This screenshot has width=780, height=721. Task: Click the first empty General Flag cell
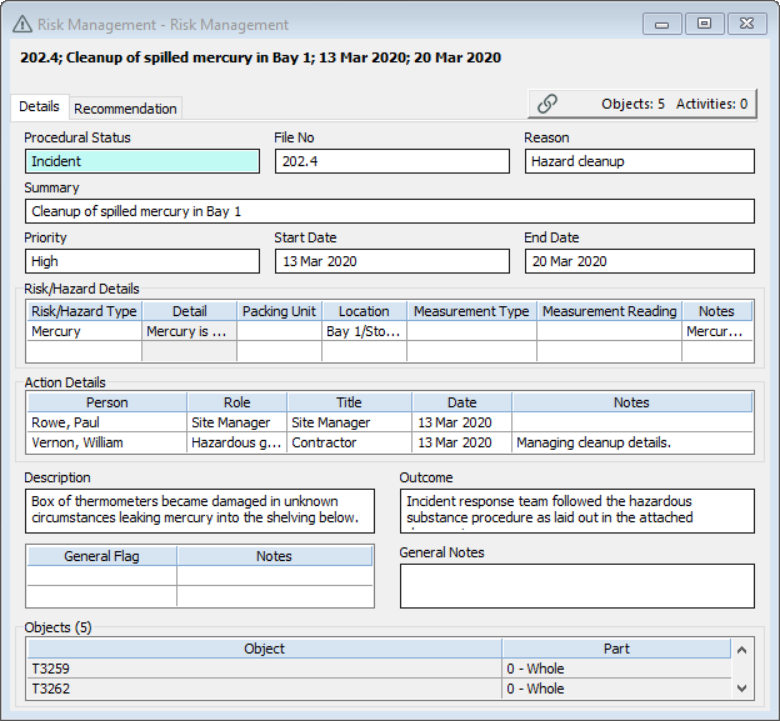(x=101, y=576)
